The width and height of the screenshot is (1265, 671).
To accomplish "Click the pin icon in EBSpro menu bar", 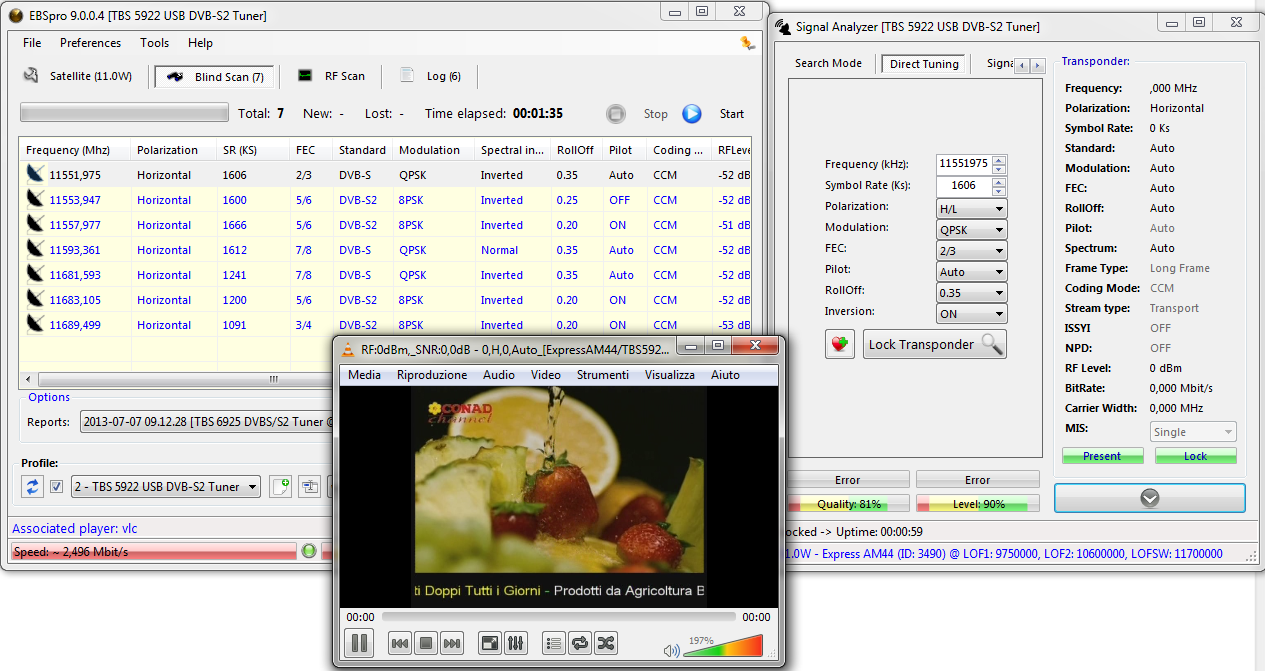I will (747, 43).
